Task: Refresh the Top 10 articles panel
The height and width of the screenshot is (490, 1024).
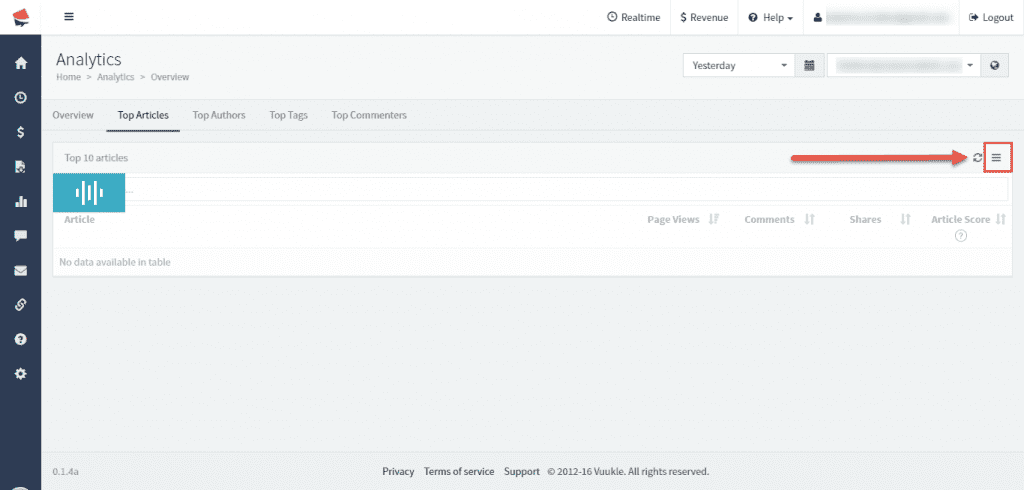Action: click(977, 158)
